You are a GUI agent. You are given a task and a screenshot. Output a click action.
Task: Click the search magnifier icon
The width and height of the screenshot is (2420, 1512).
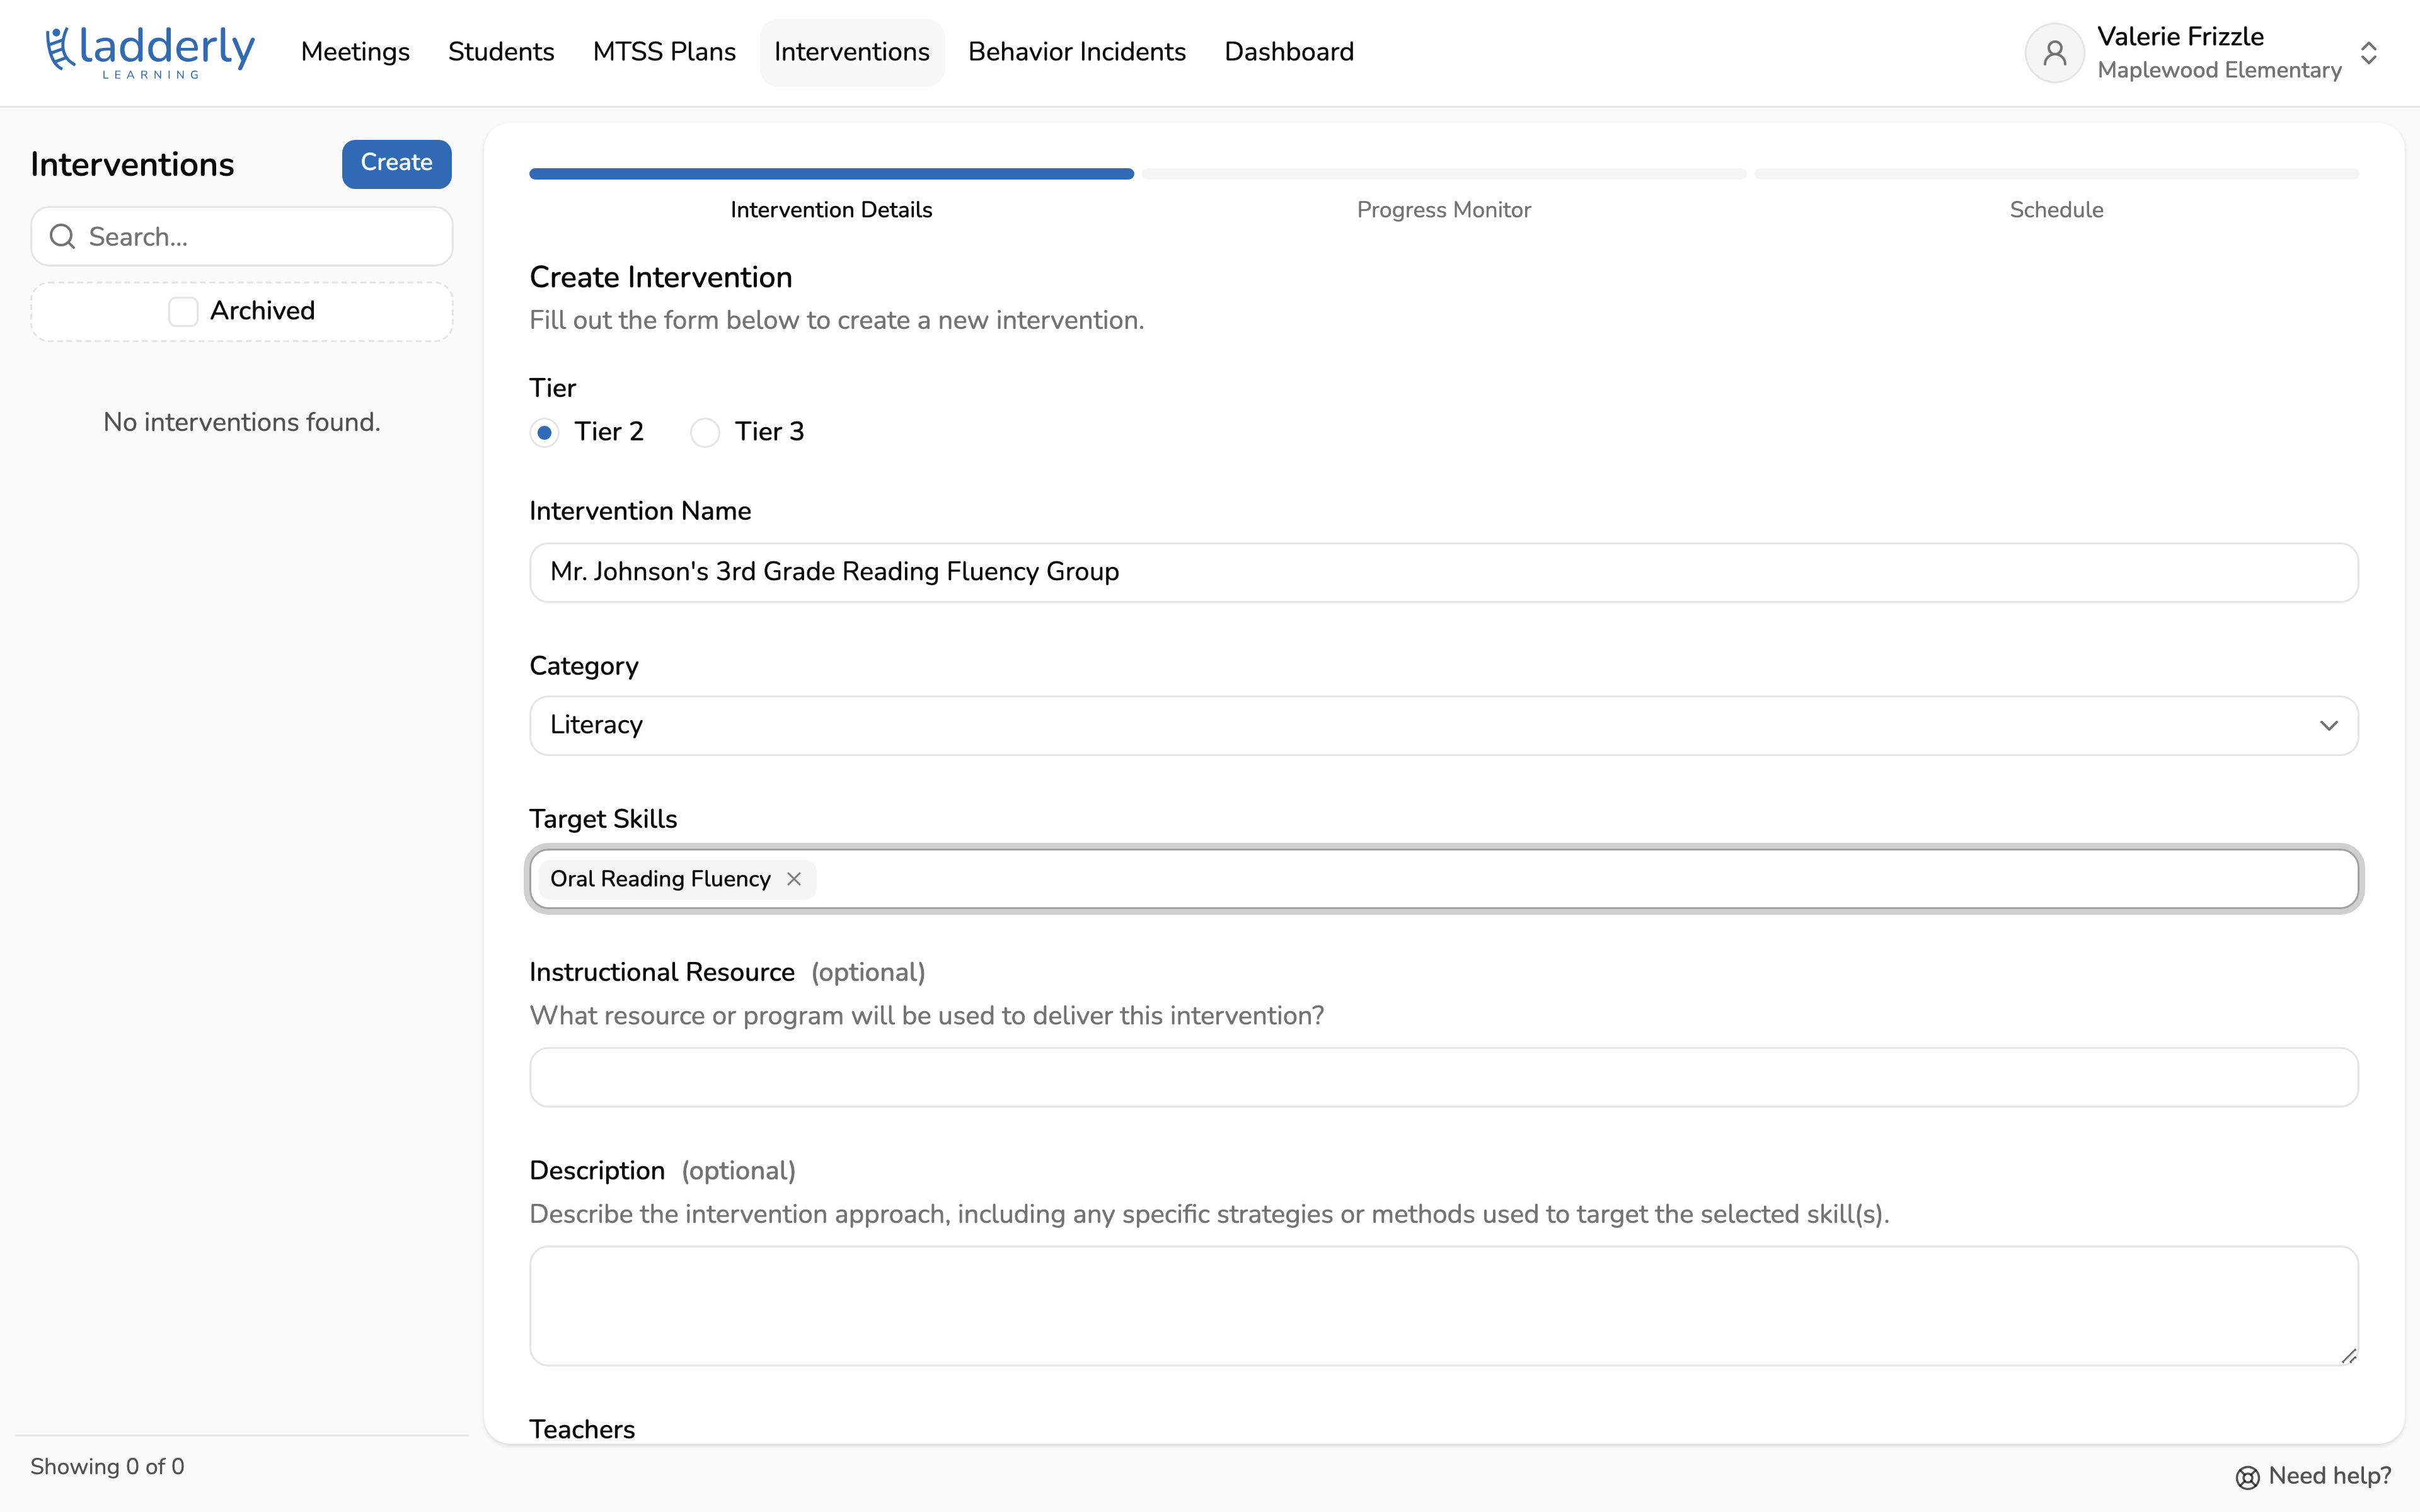[x=63, y=237]
